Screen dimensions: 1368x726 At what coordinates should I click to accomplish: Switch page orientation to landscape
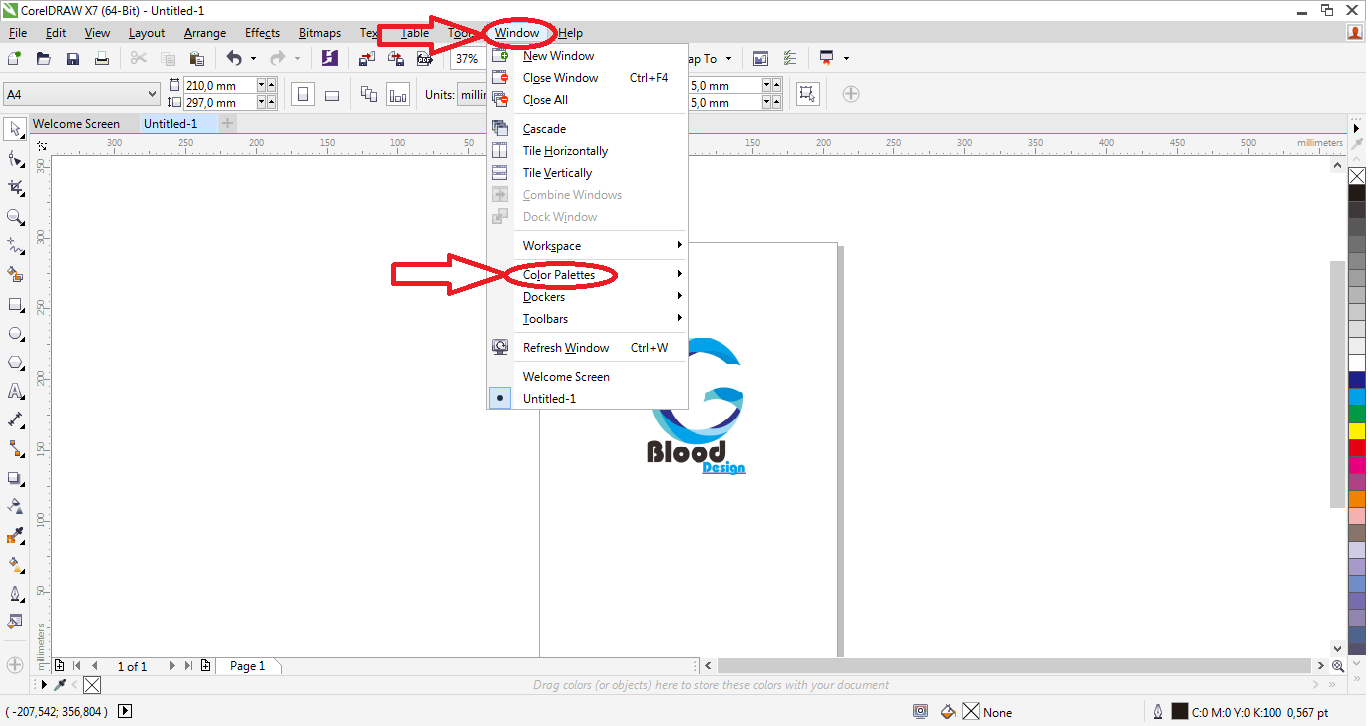pos(332,93)
